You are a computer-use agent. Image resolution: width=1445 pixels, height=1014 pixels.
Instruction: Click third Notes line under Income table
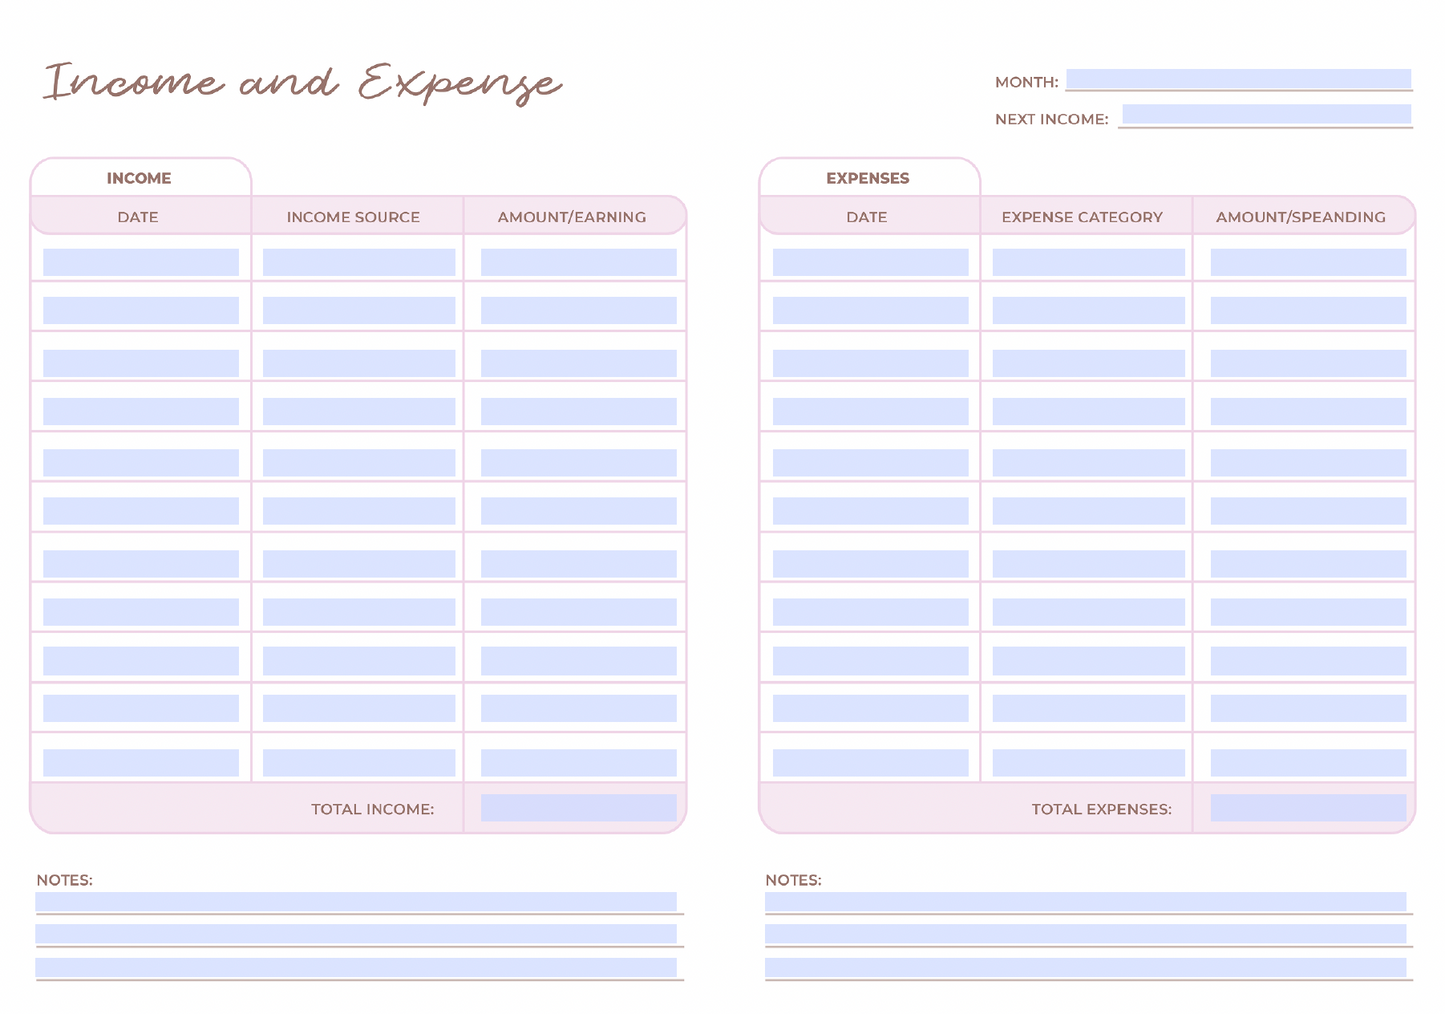(x=356, y=968)
